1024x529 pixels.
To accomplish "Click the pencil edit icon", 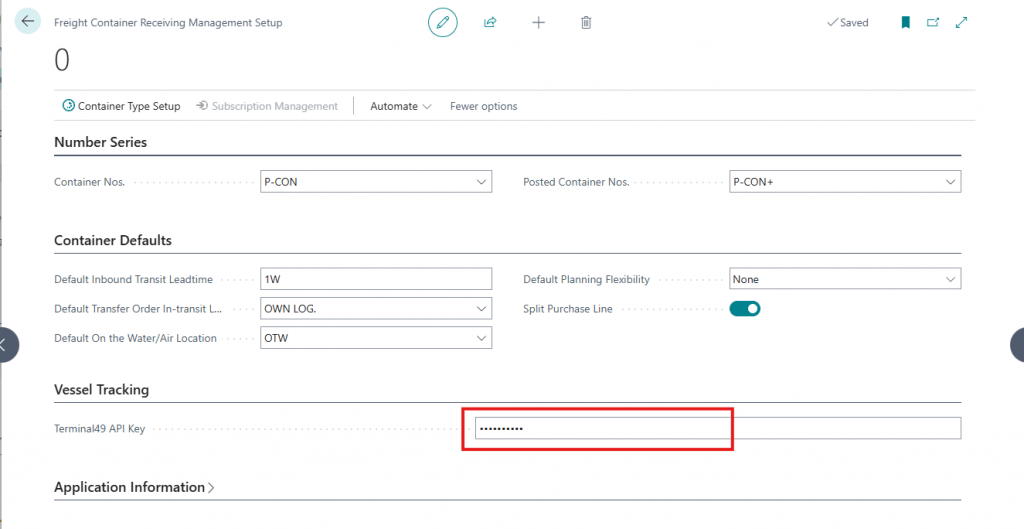I will pos(443,22).
